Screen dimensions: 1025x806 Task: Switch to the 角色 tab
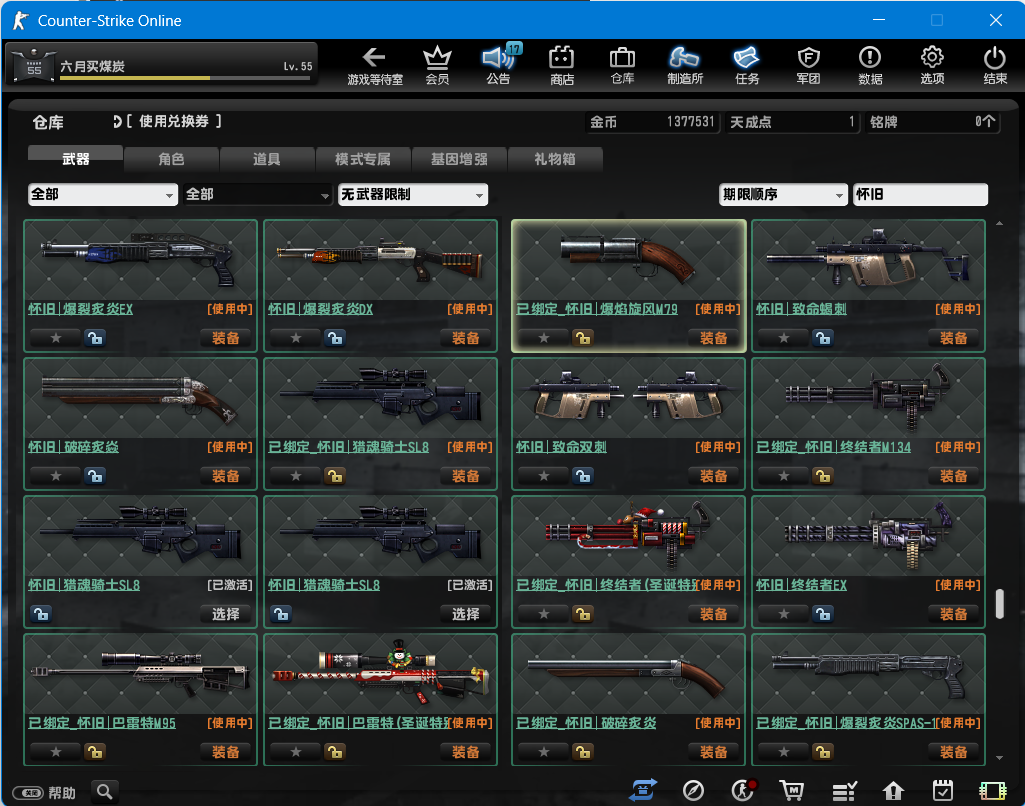coord(171,159)
